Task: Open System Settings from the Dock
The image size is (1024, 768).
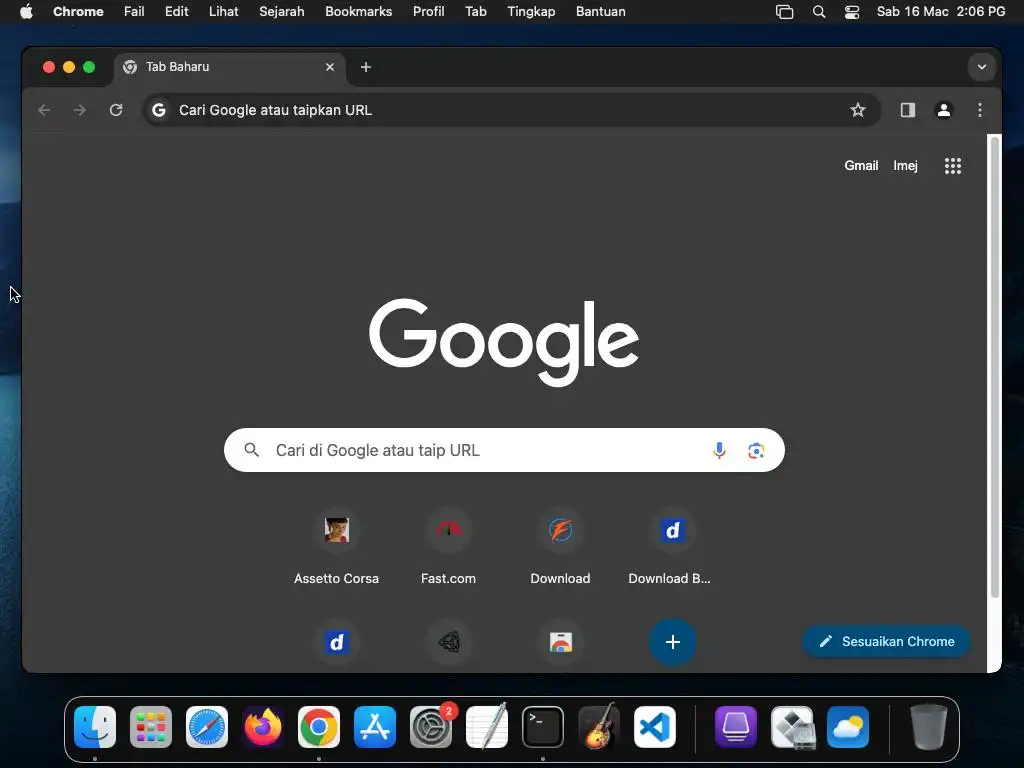Action: pyautogui.click(x=431, y=727)
